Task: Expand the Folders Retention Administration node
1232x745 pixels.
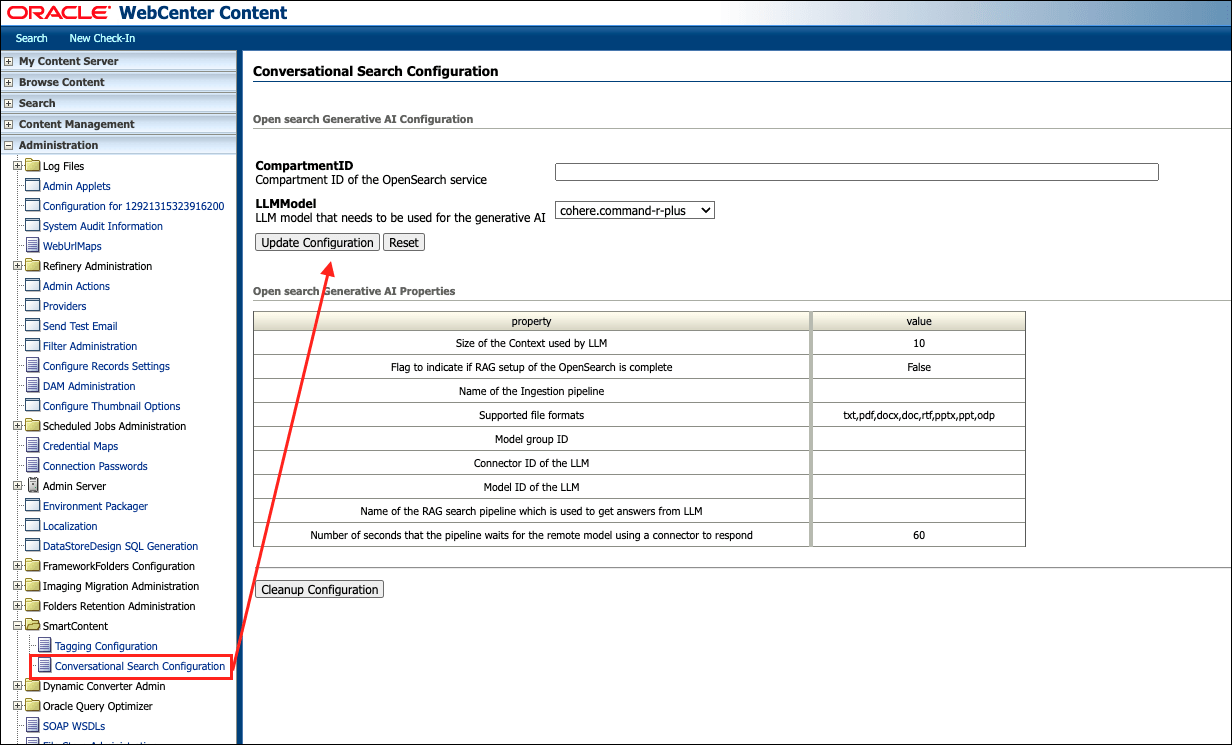Action: point(18,606)
